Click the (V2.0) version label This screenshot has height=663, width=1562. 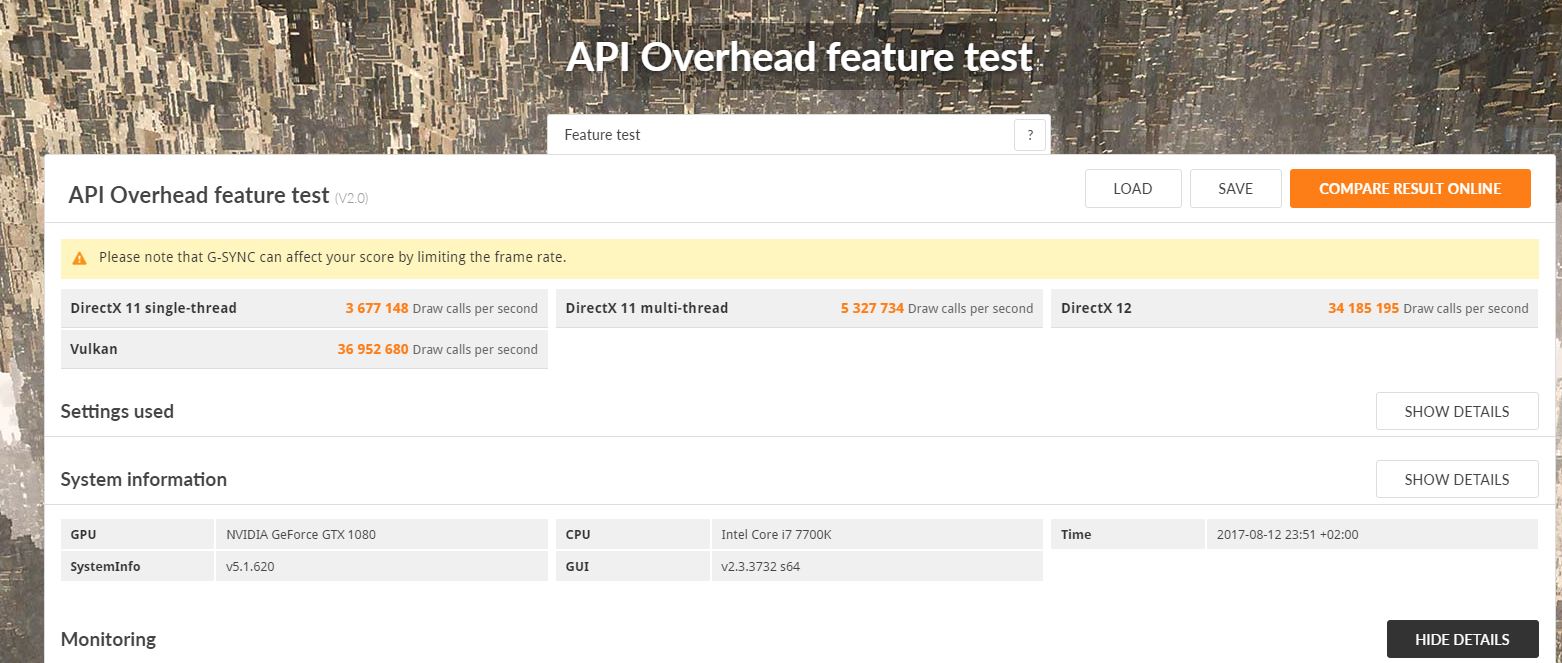(x=351, y=198)
